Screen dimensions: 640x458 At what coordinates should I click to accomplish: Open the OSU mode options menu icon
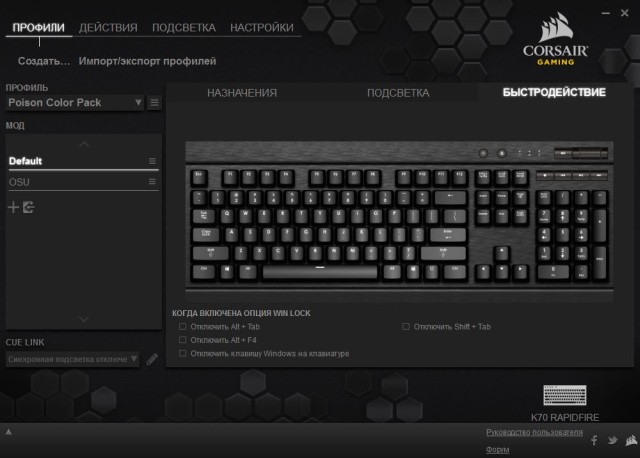click(x=152, y=182)
